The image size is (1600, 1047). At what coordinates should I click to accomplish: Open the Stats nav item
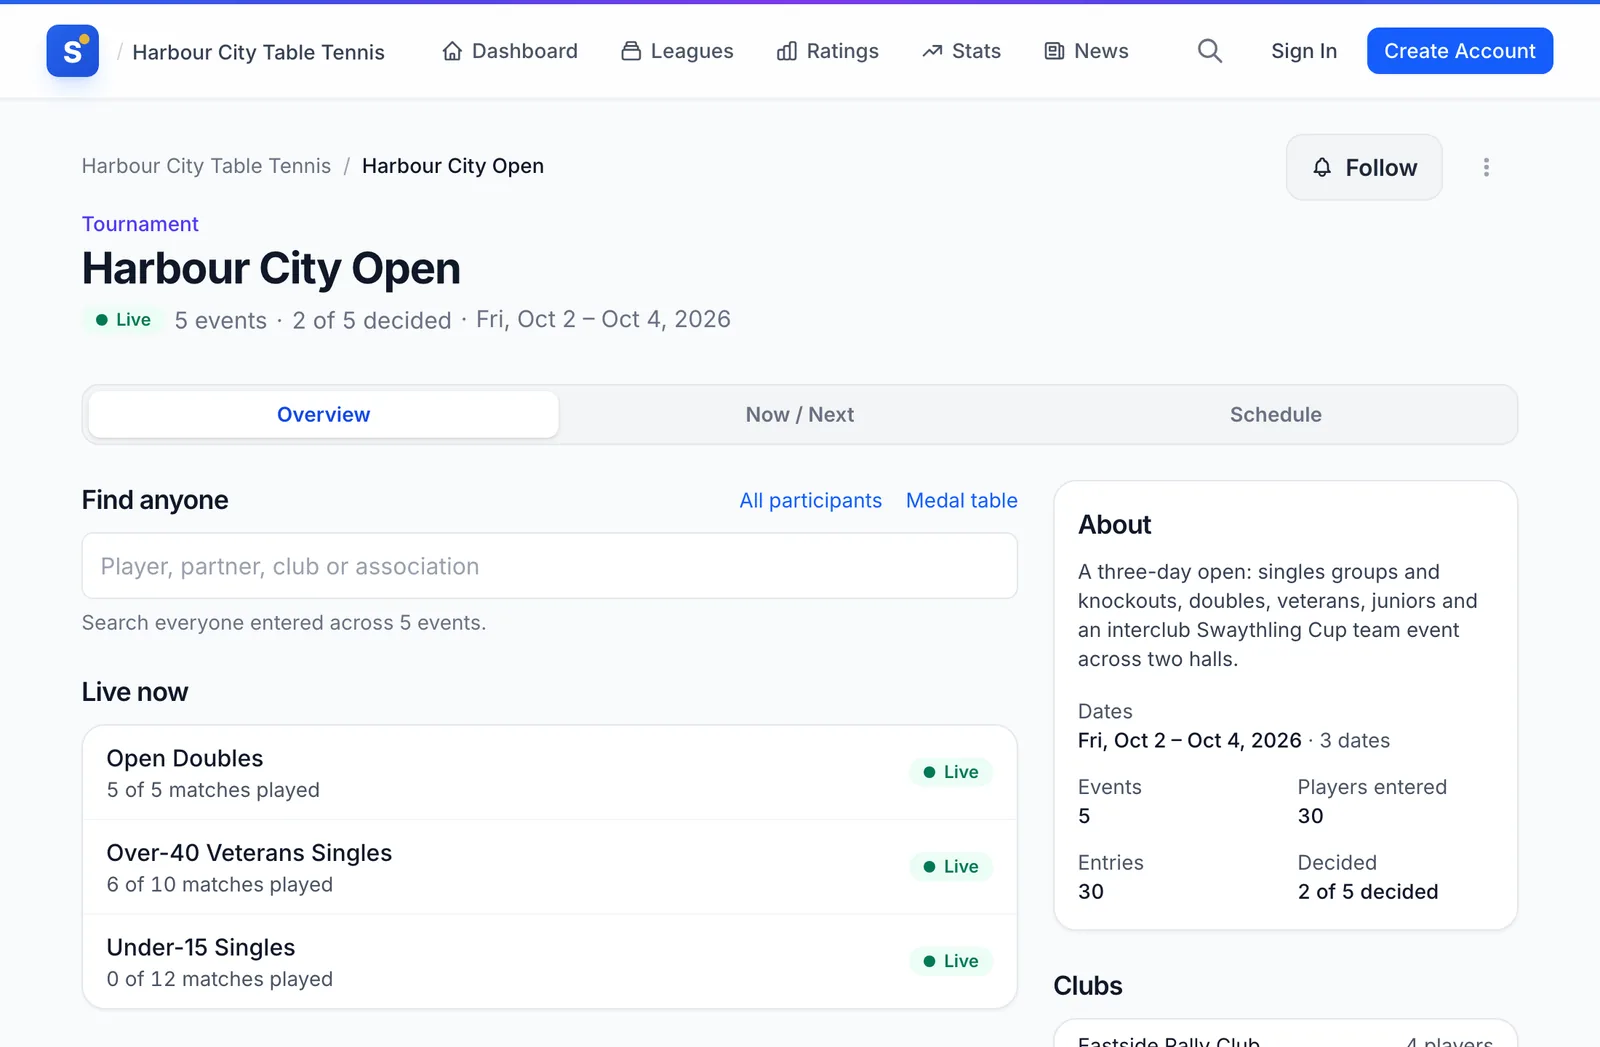[961, 51]
